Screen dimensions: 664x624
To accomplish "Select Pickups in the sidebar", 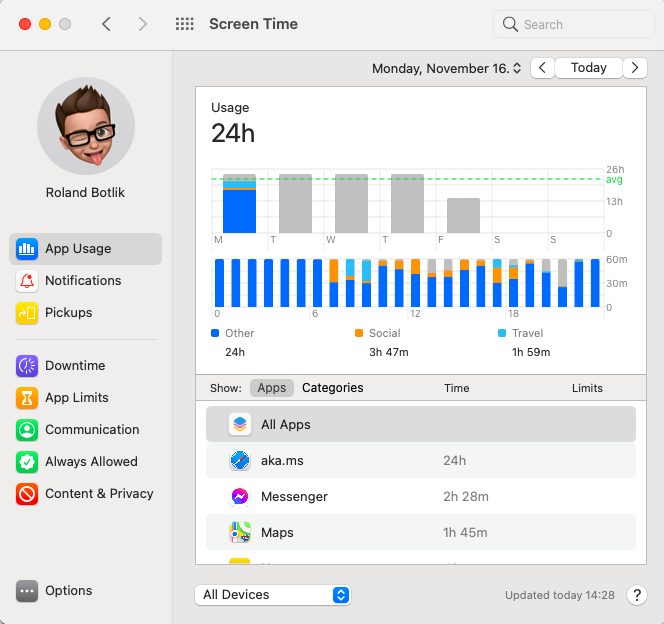I will [86, 313].
